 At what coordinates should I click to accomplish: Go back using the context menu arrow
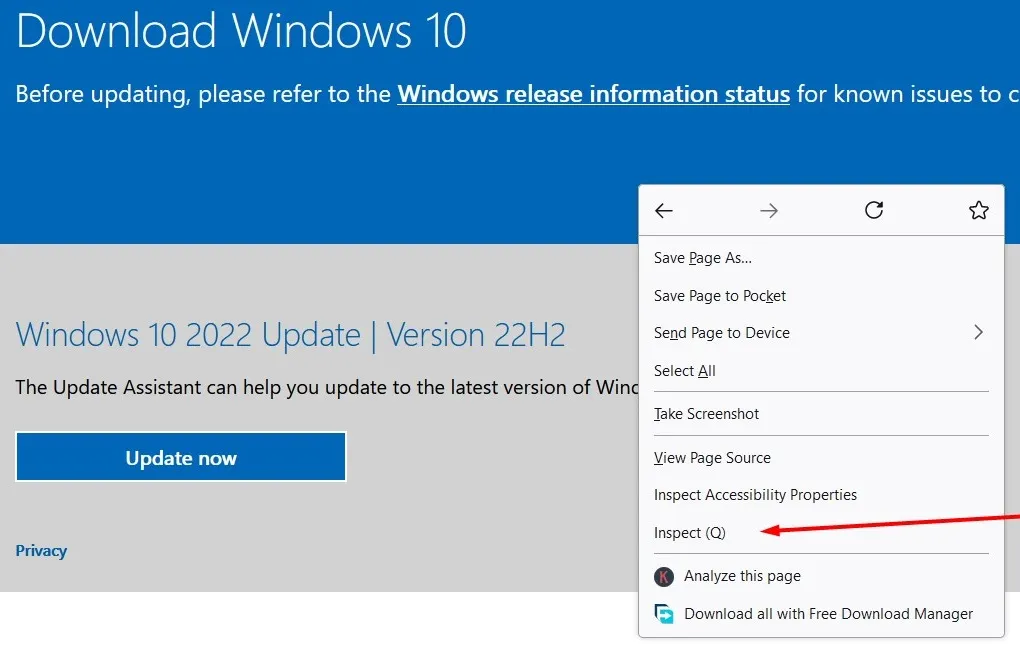pyautogui.click(x=664, y=211)
